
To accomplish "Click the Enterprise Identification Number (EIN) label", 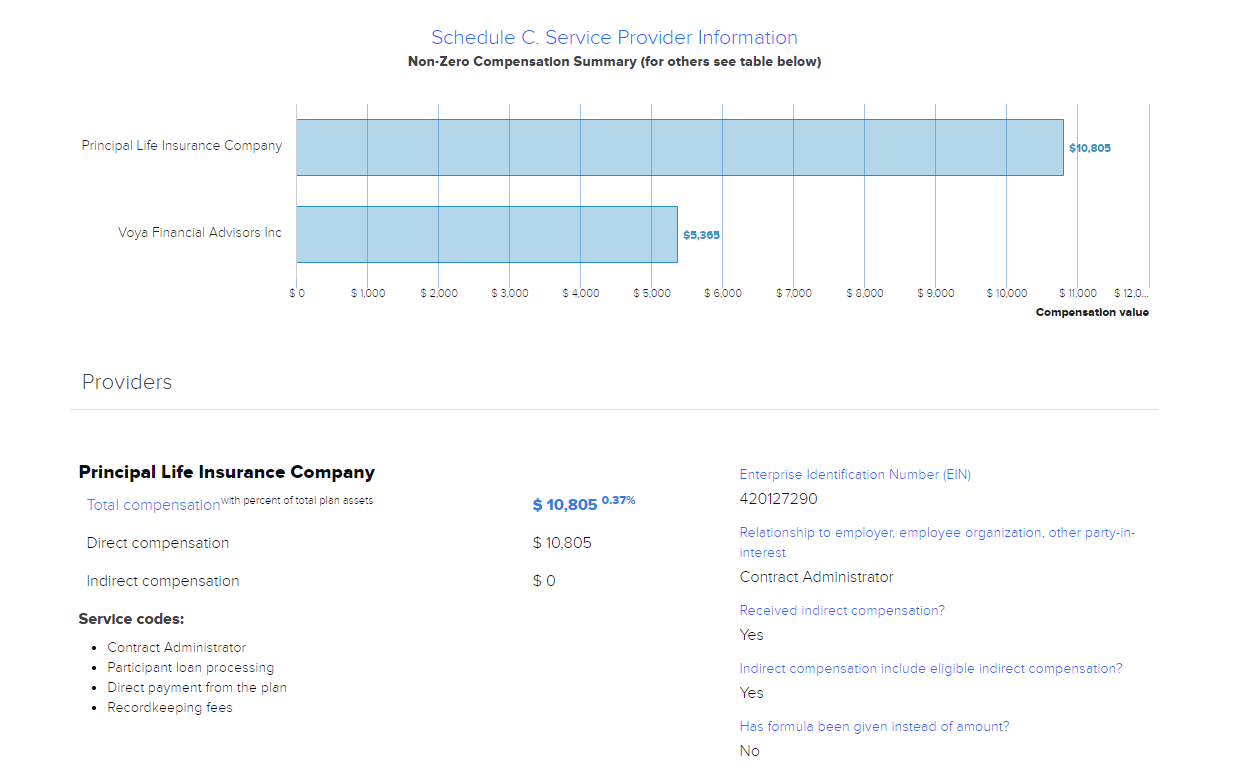I will (x=855, y=475).
